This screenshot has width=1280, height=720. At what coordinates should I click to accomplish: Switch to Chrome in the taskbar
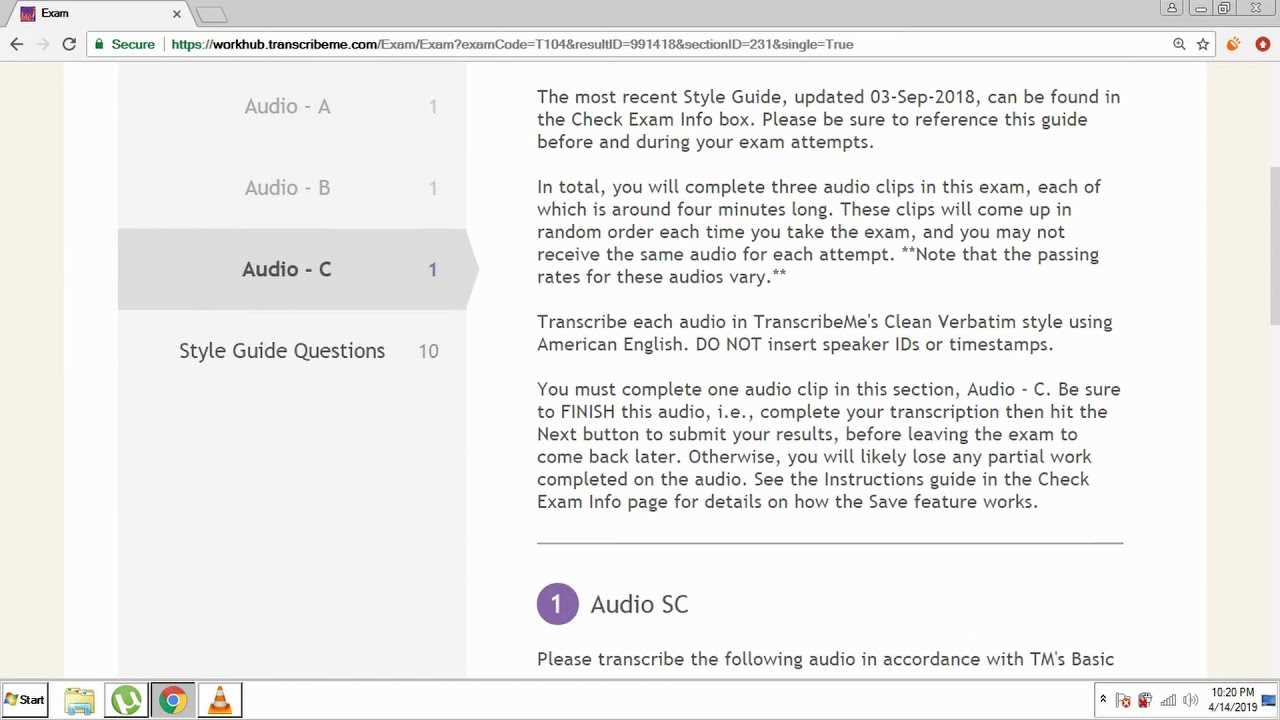173,700
